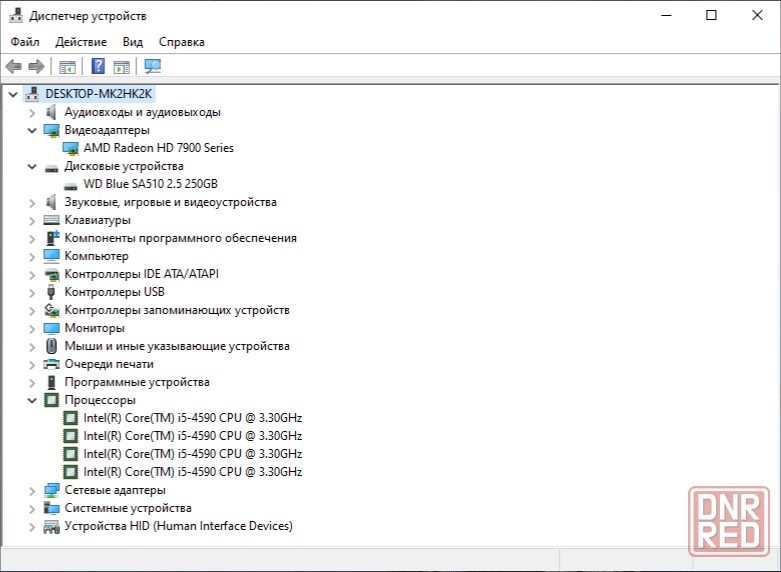
Task: Maximize the Диспетчер устройств window
Action: coord(711,15)
